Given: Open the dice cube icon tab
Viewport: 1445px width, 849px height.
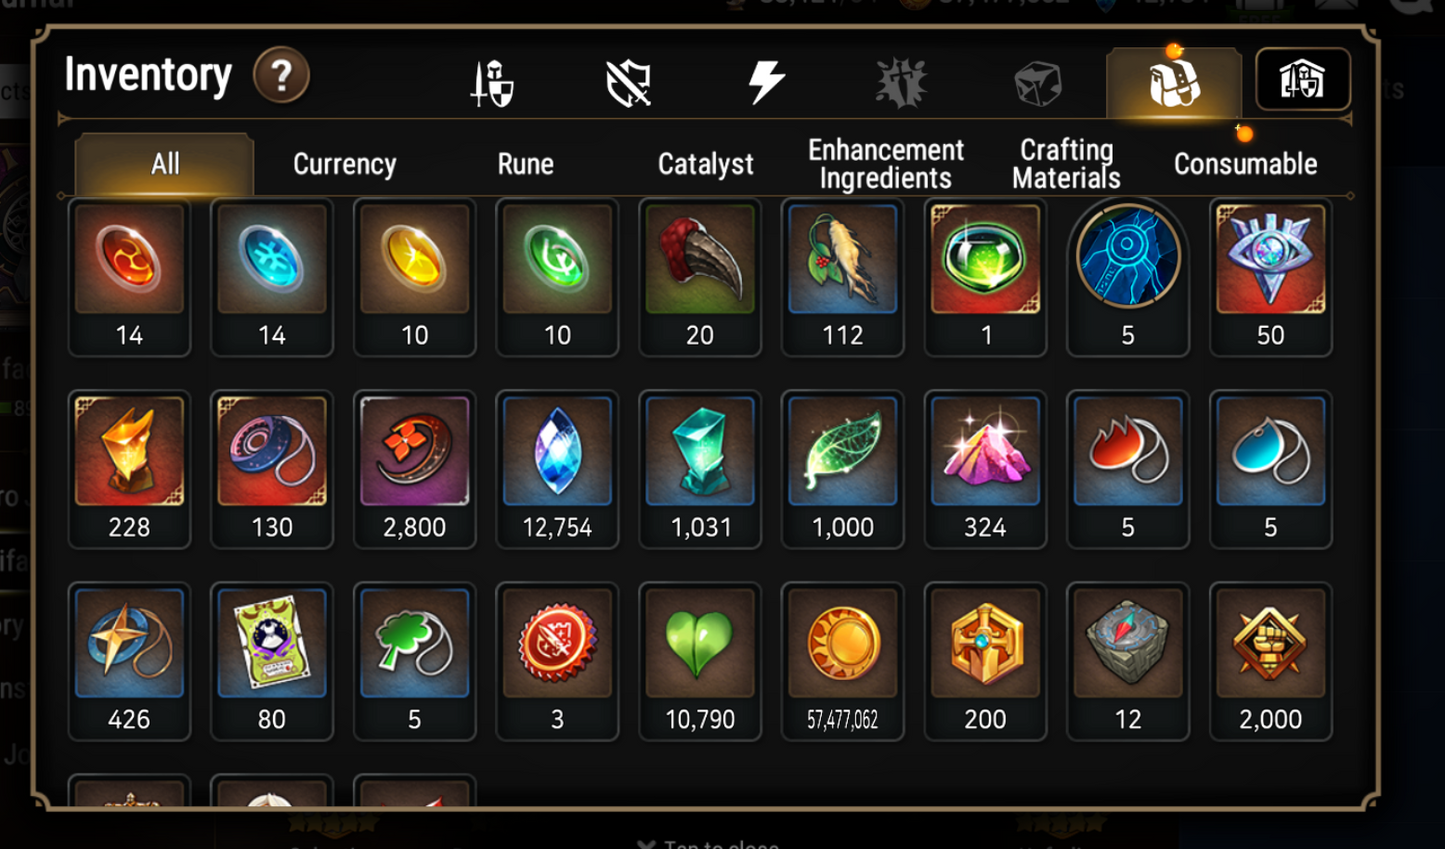Looking at the screenshot, I should [x=1038, y=84].
